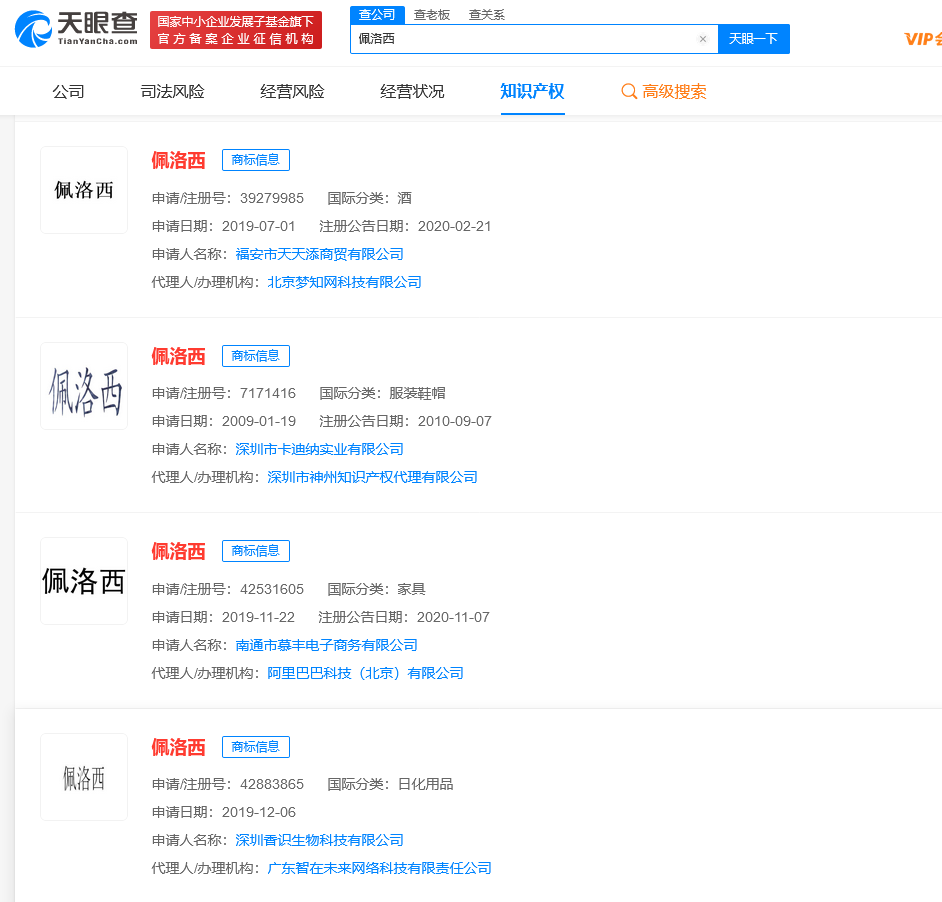Select the 查老板 search tab
Viewport: 942px width, 902px height.
click(x=431, y=14)
